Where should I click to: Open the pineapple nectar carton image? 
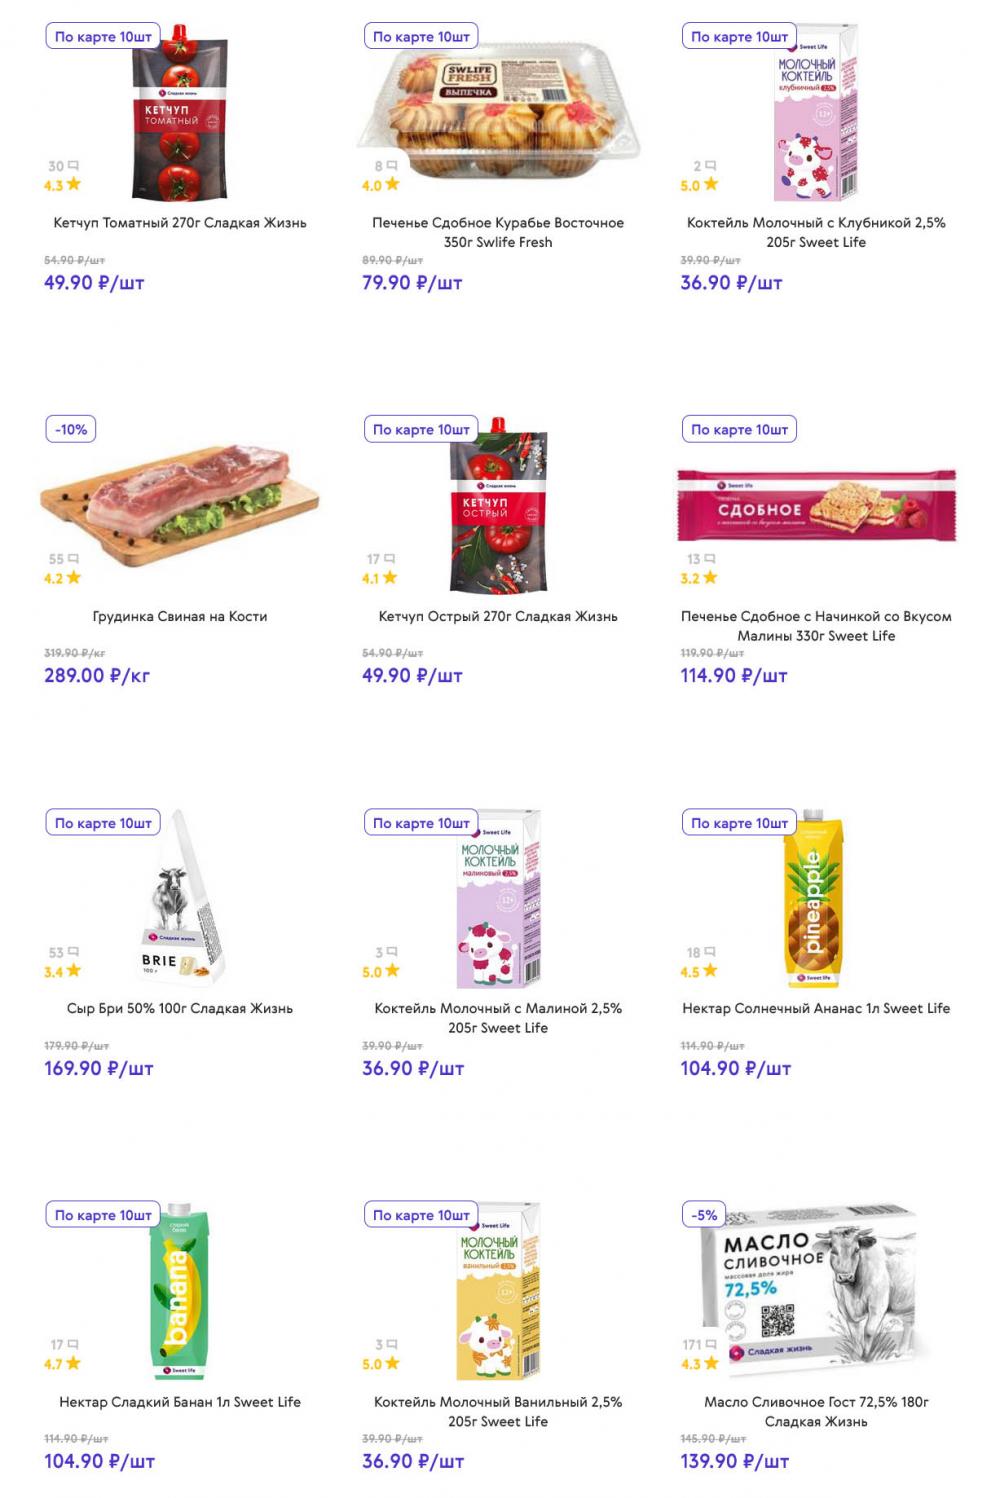(x=814, y=900)
